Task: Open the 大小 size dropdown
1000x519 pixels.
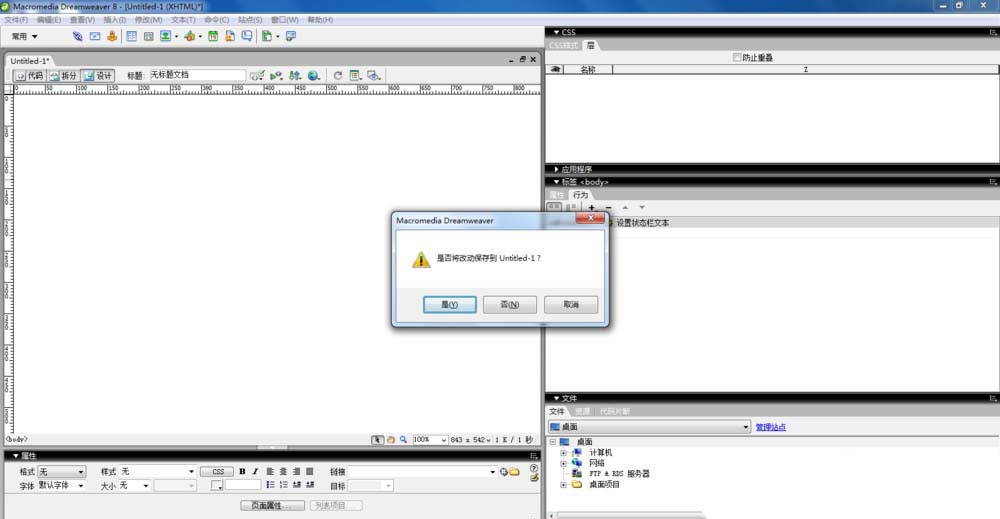Action: tap(135, 485)
